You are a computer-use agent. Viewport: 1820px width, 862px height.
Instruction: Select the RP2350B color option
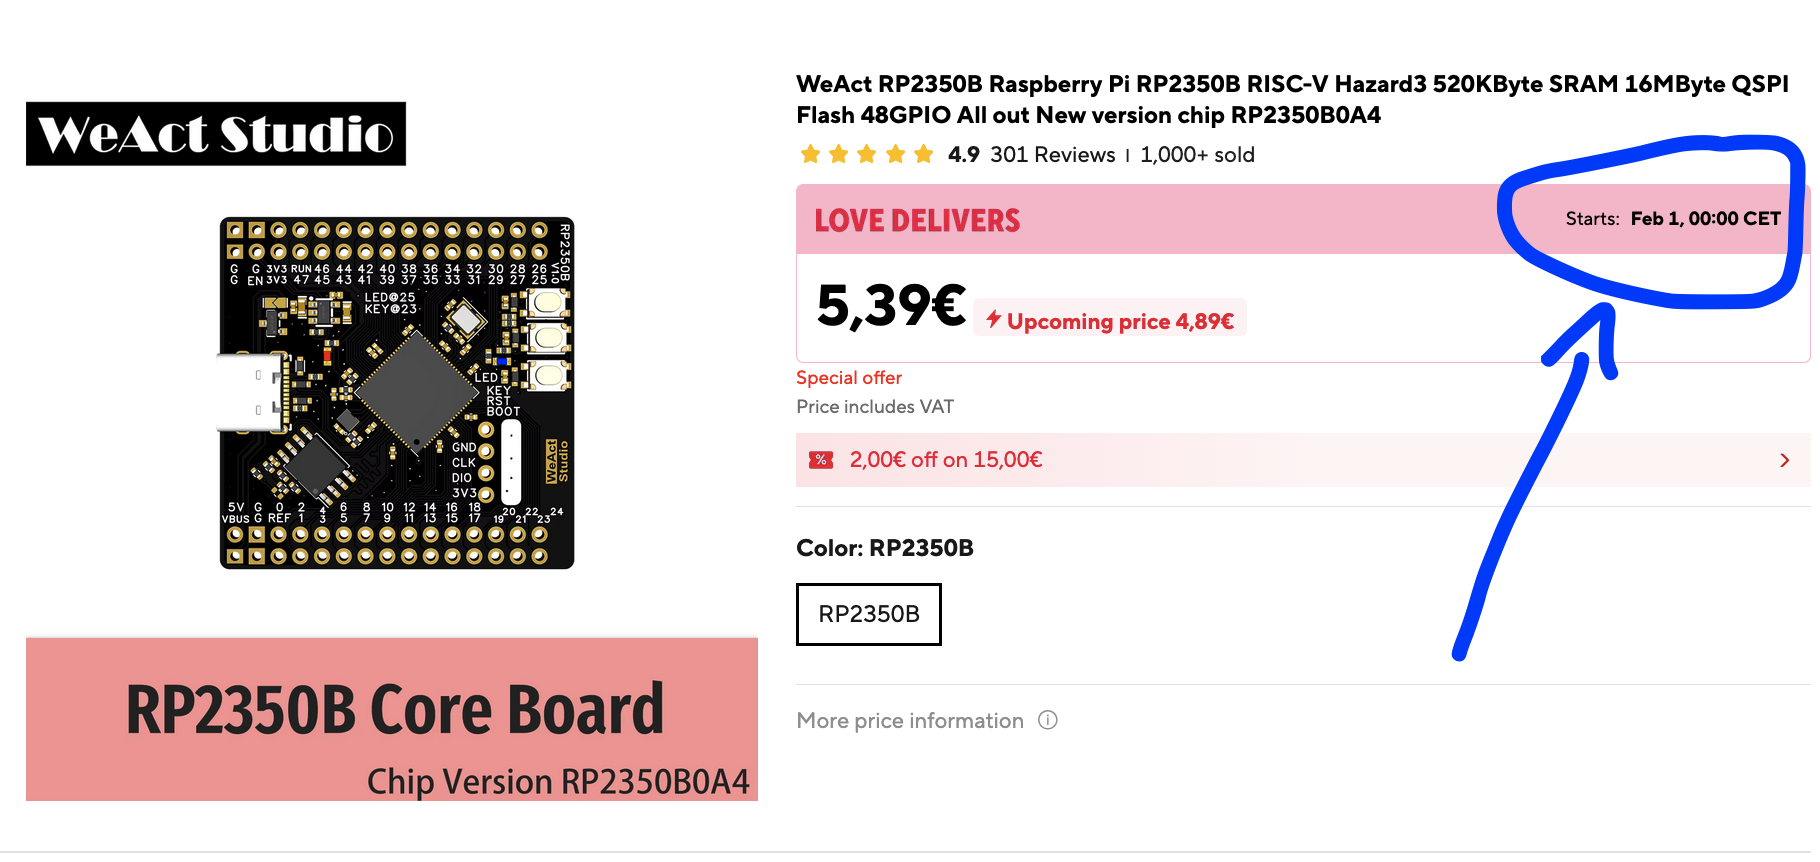(868, 614)
